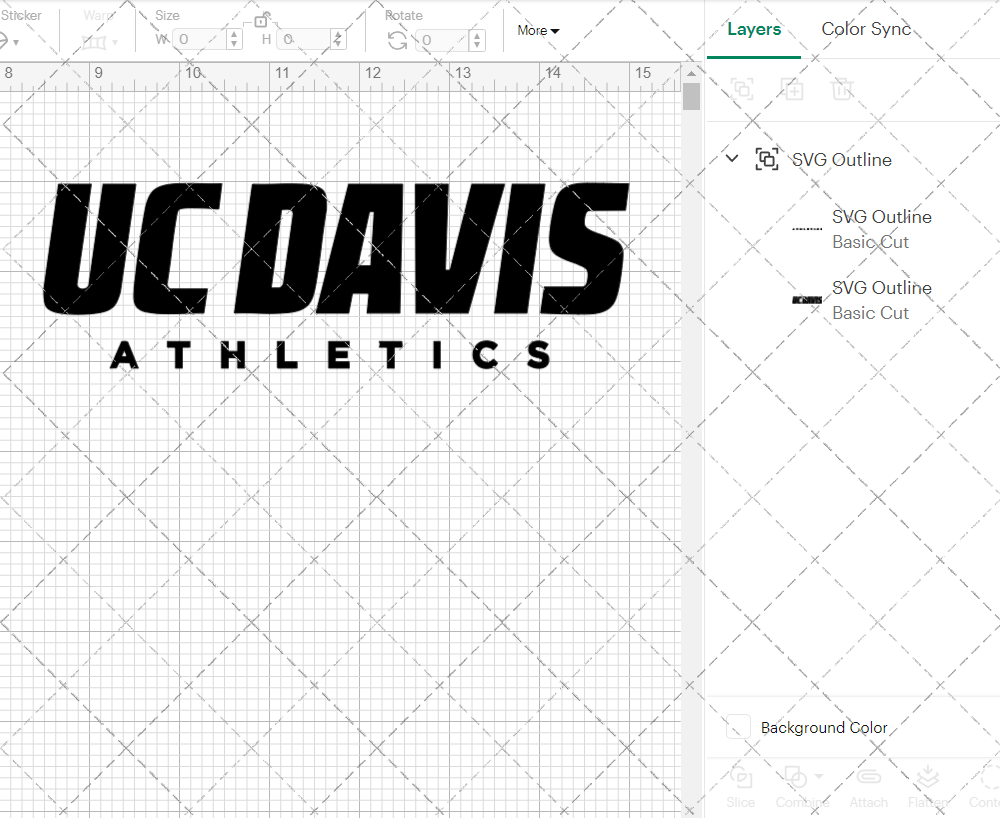Click the duplicate layer icon
The height and width of the screenshot is (818, 1000).
pyautogui.click(x=793, y=89)
